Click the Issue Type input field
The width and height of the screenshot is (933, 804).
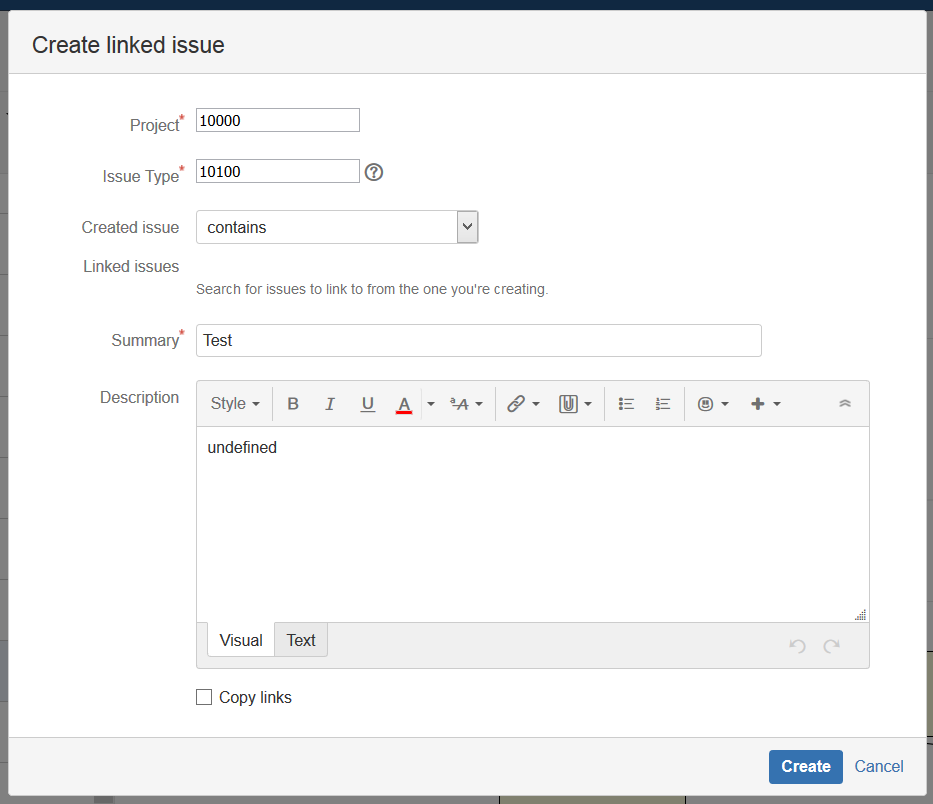278,171
